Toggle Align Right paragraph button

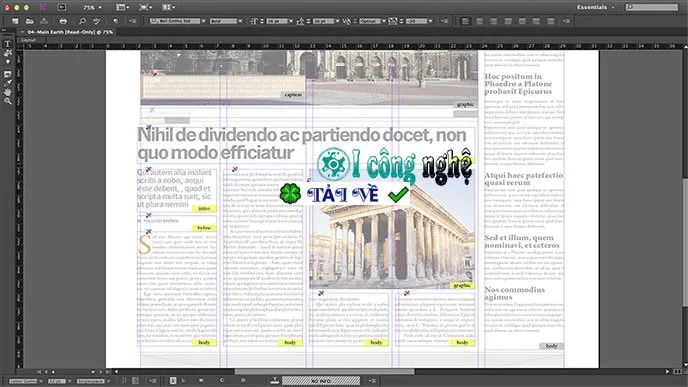point(494,21)
